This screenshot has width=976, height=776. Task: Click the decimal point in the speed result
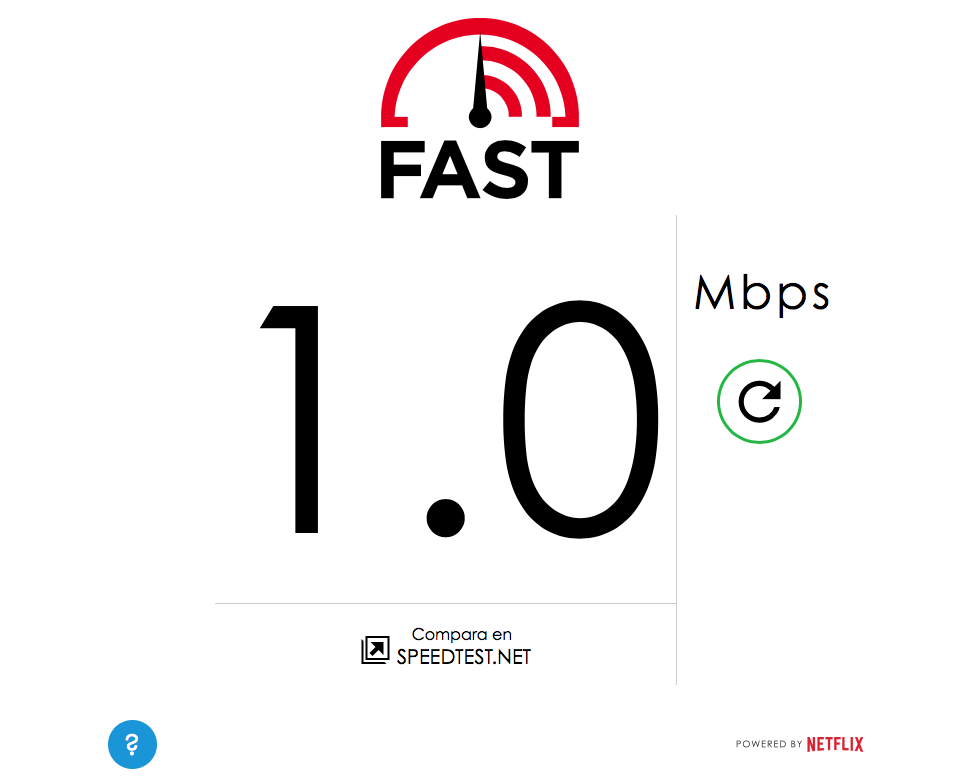pos(446,518)
